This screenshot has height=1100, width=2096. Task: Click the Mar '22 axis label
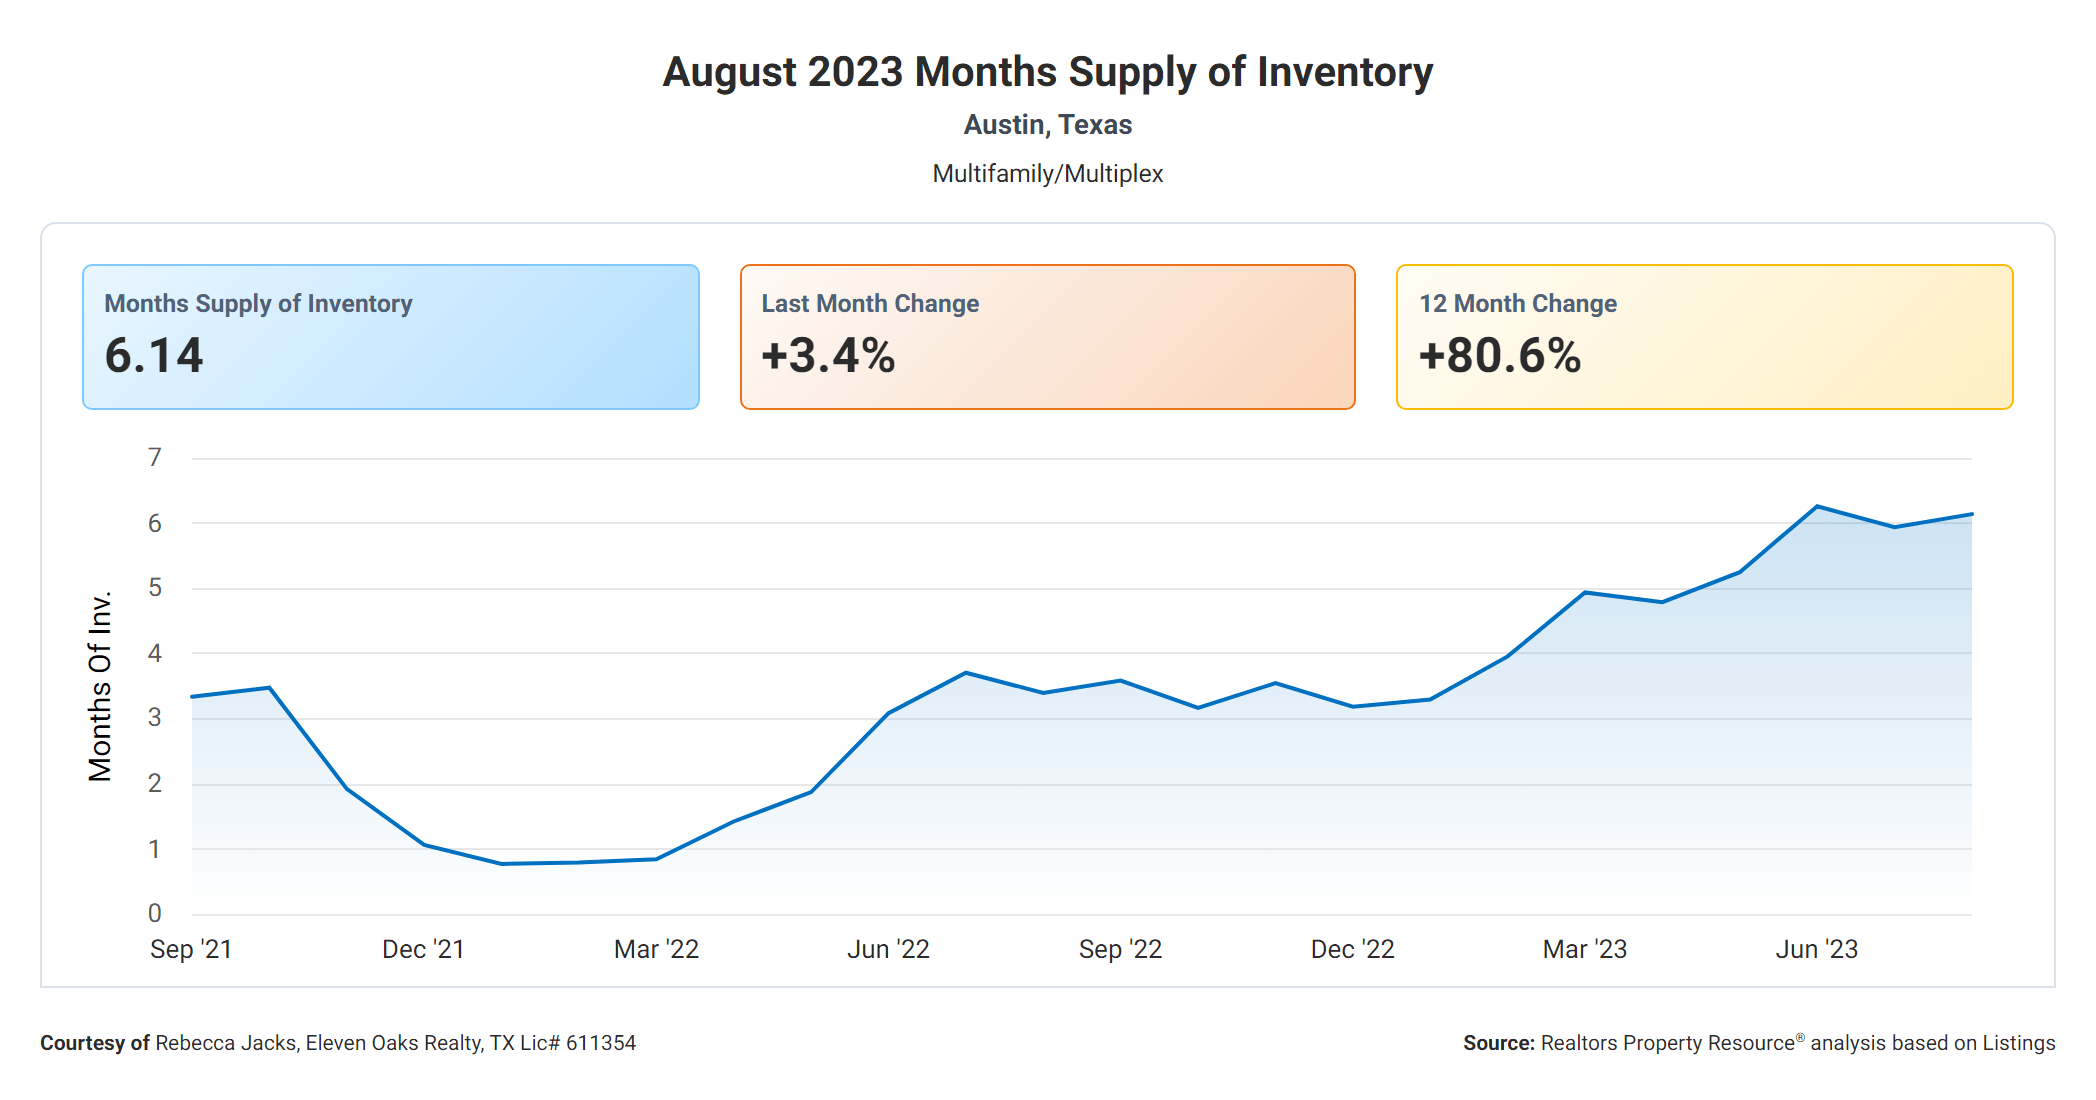click(656, 949)
